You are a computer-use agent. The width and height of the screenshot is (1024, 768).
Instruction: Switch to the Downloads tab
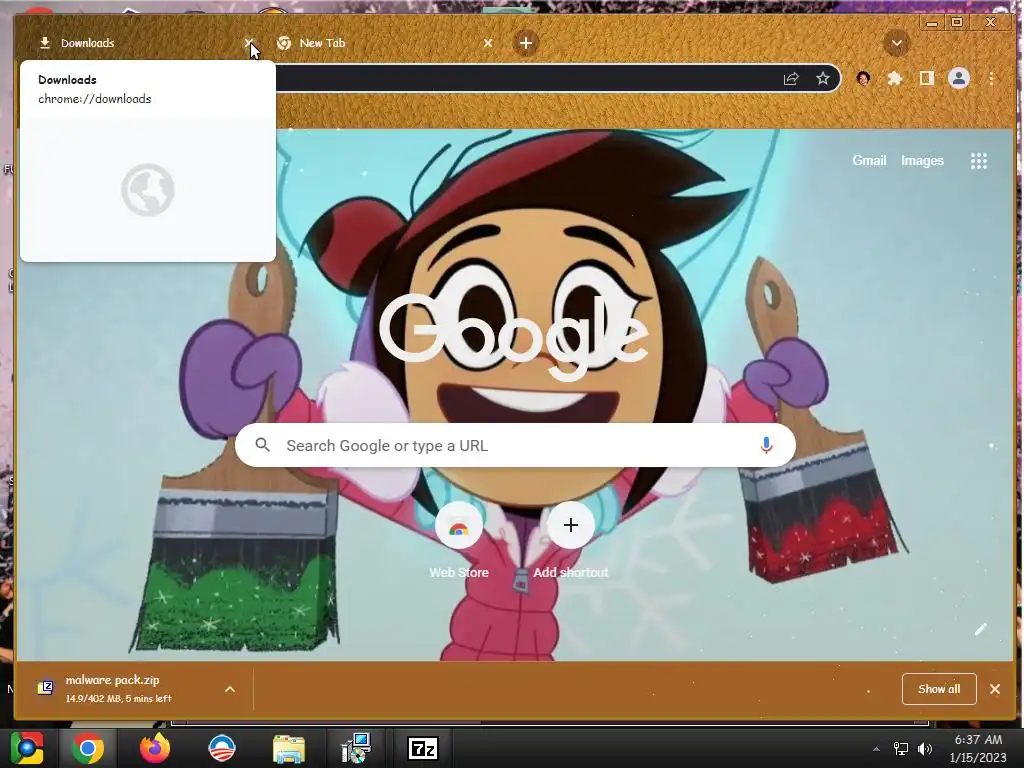[x=137, y=43]
